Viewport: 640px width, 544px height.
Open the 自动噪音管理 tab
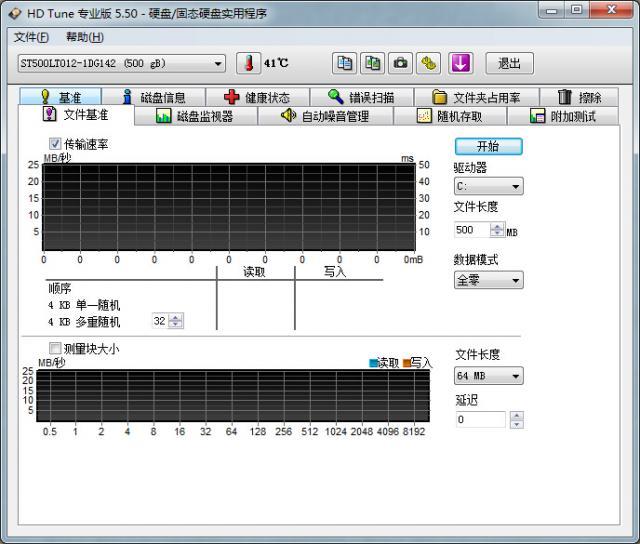coord(325,116)
